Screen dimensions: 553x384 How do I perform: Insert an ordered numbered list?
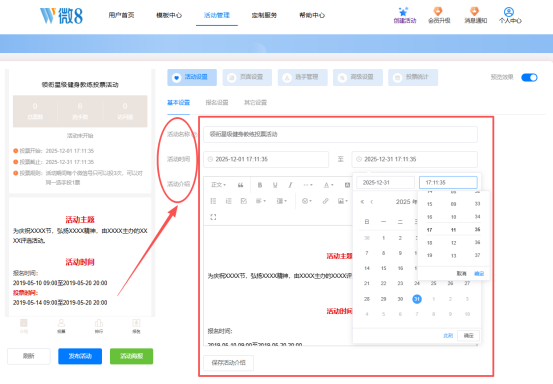click(229, 201)
